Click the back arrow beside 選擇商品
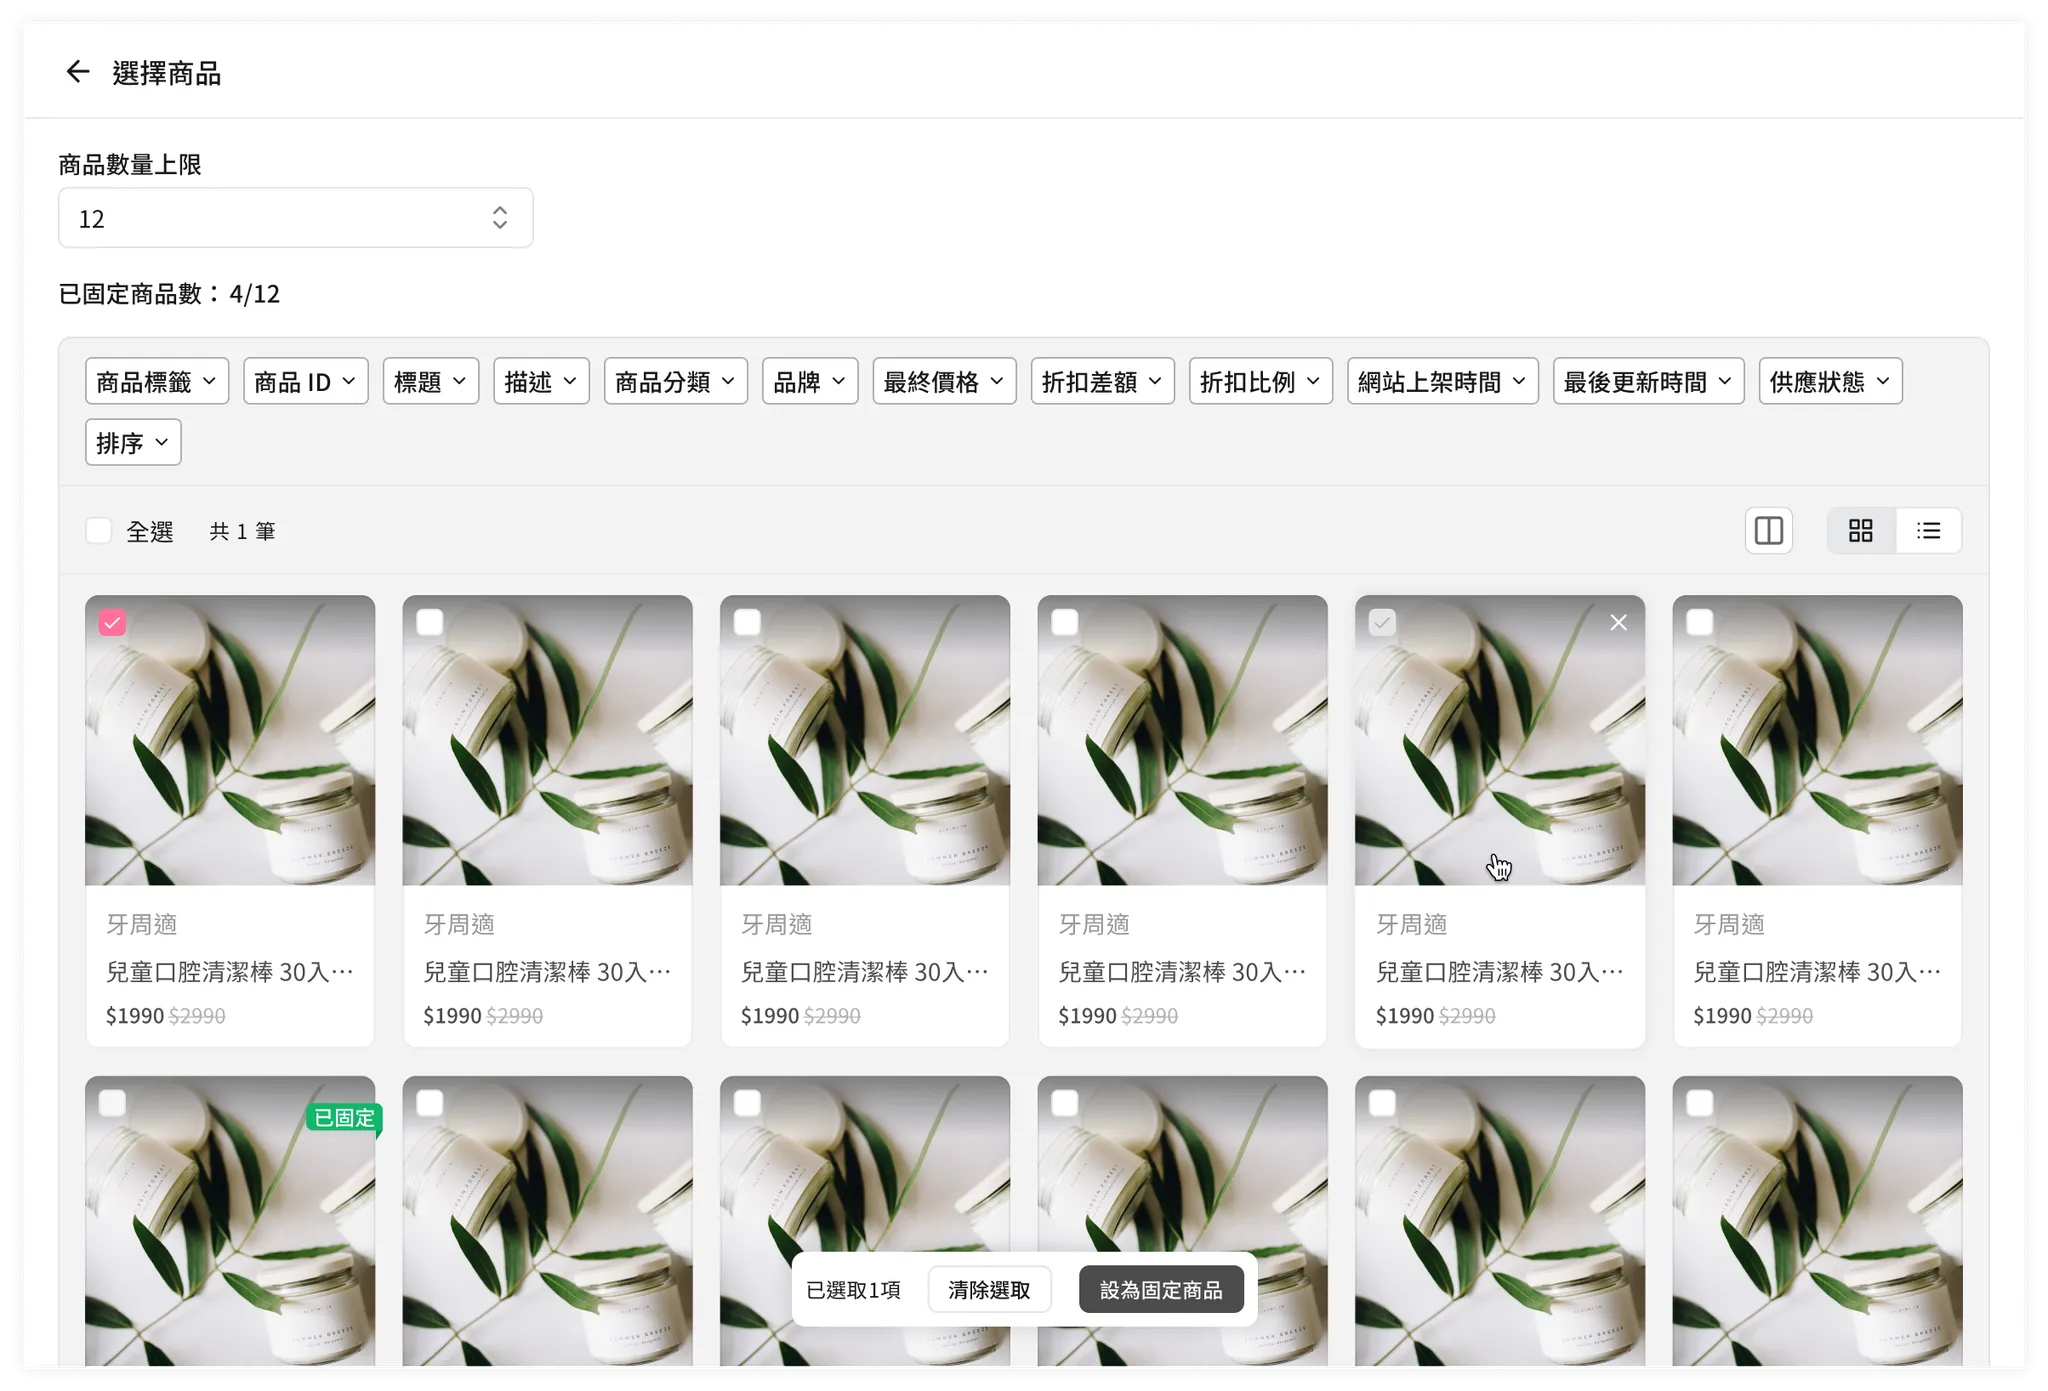Image resolution: width=2048 pixels, height=1391 pixels. pyautogui.click(x=77, y=72)
